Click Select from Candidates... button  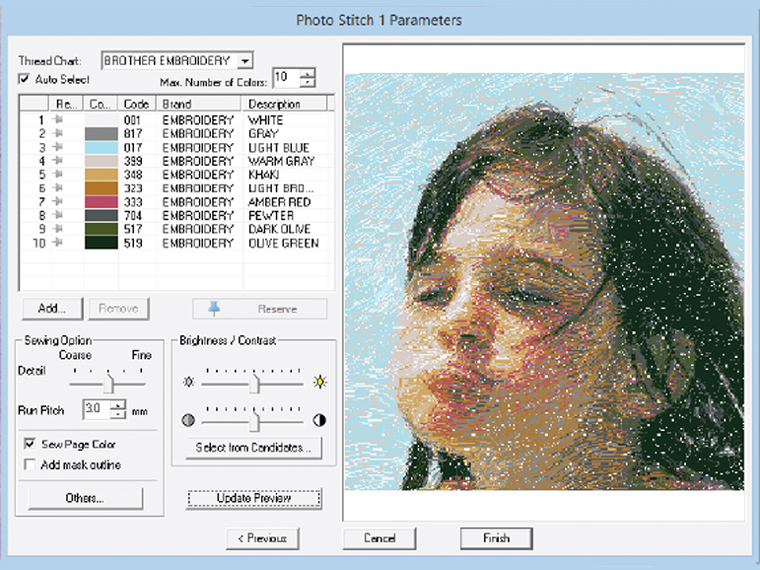point(253,447)
